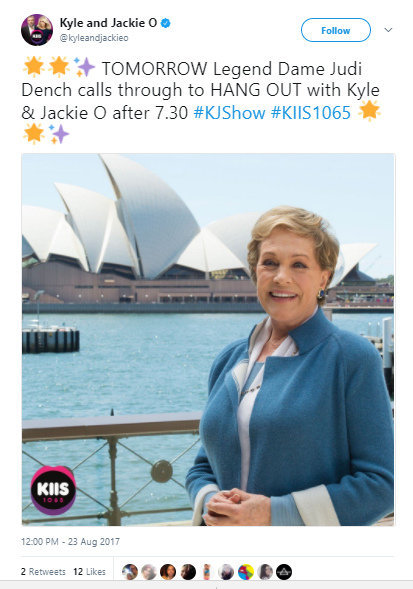This screenshot has height=589, width=413.
Task: Open the first liker avatar in the row
Action: click(130, 572)
